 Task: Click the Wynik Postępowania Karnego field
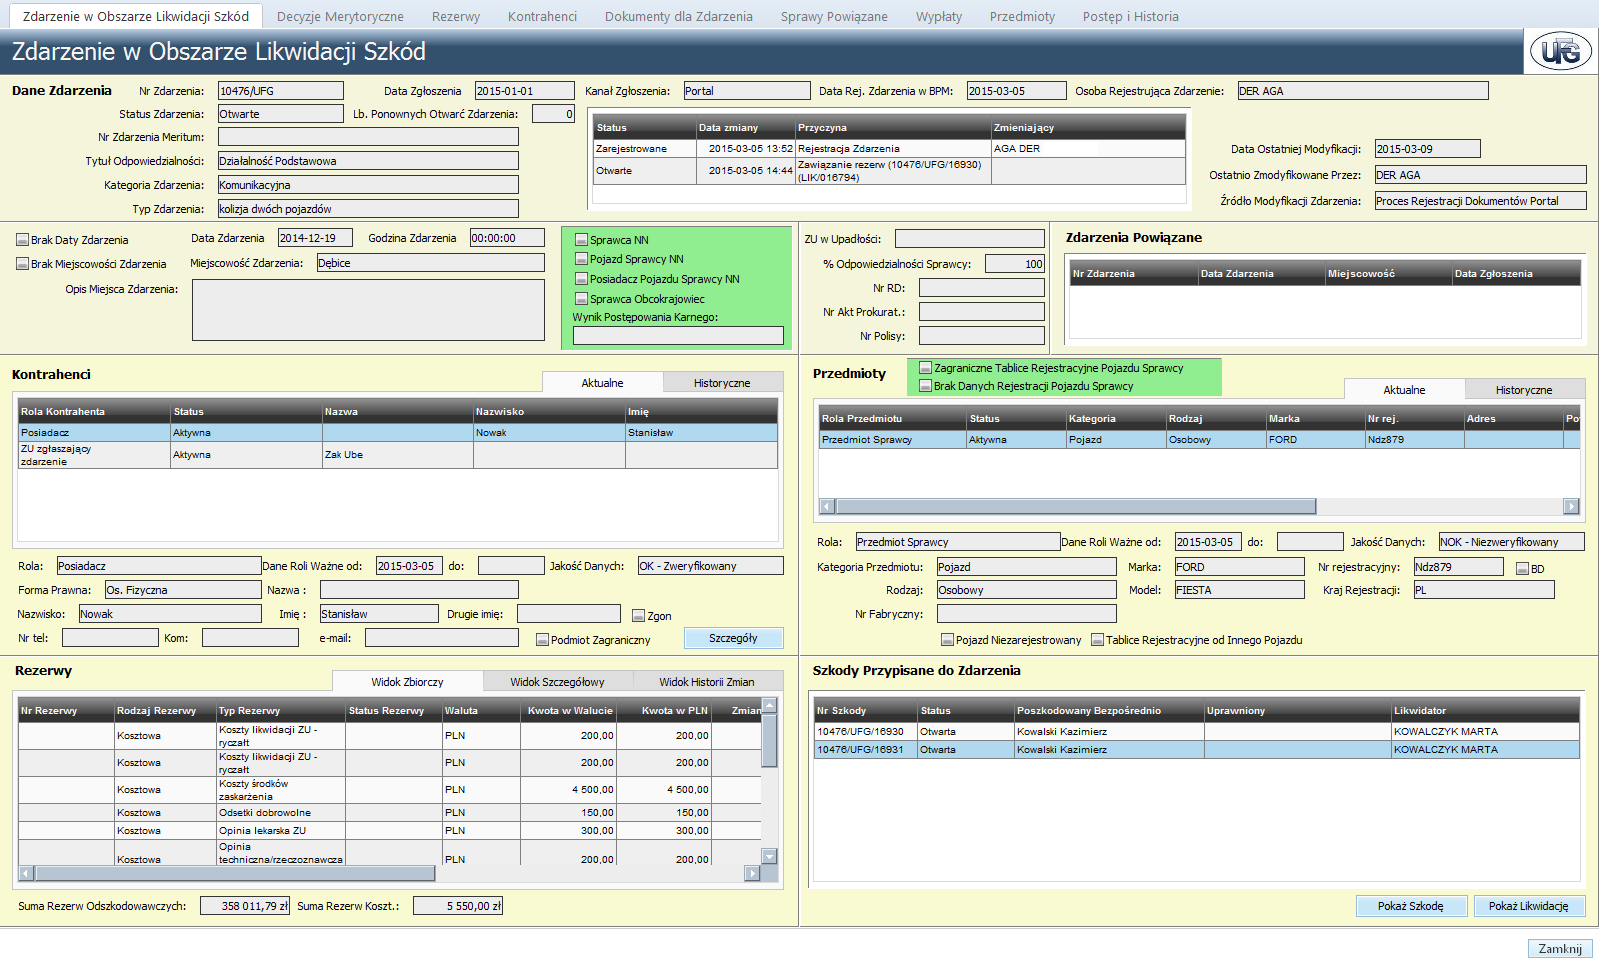pyautogui.click(x=678, y=336)
